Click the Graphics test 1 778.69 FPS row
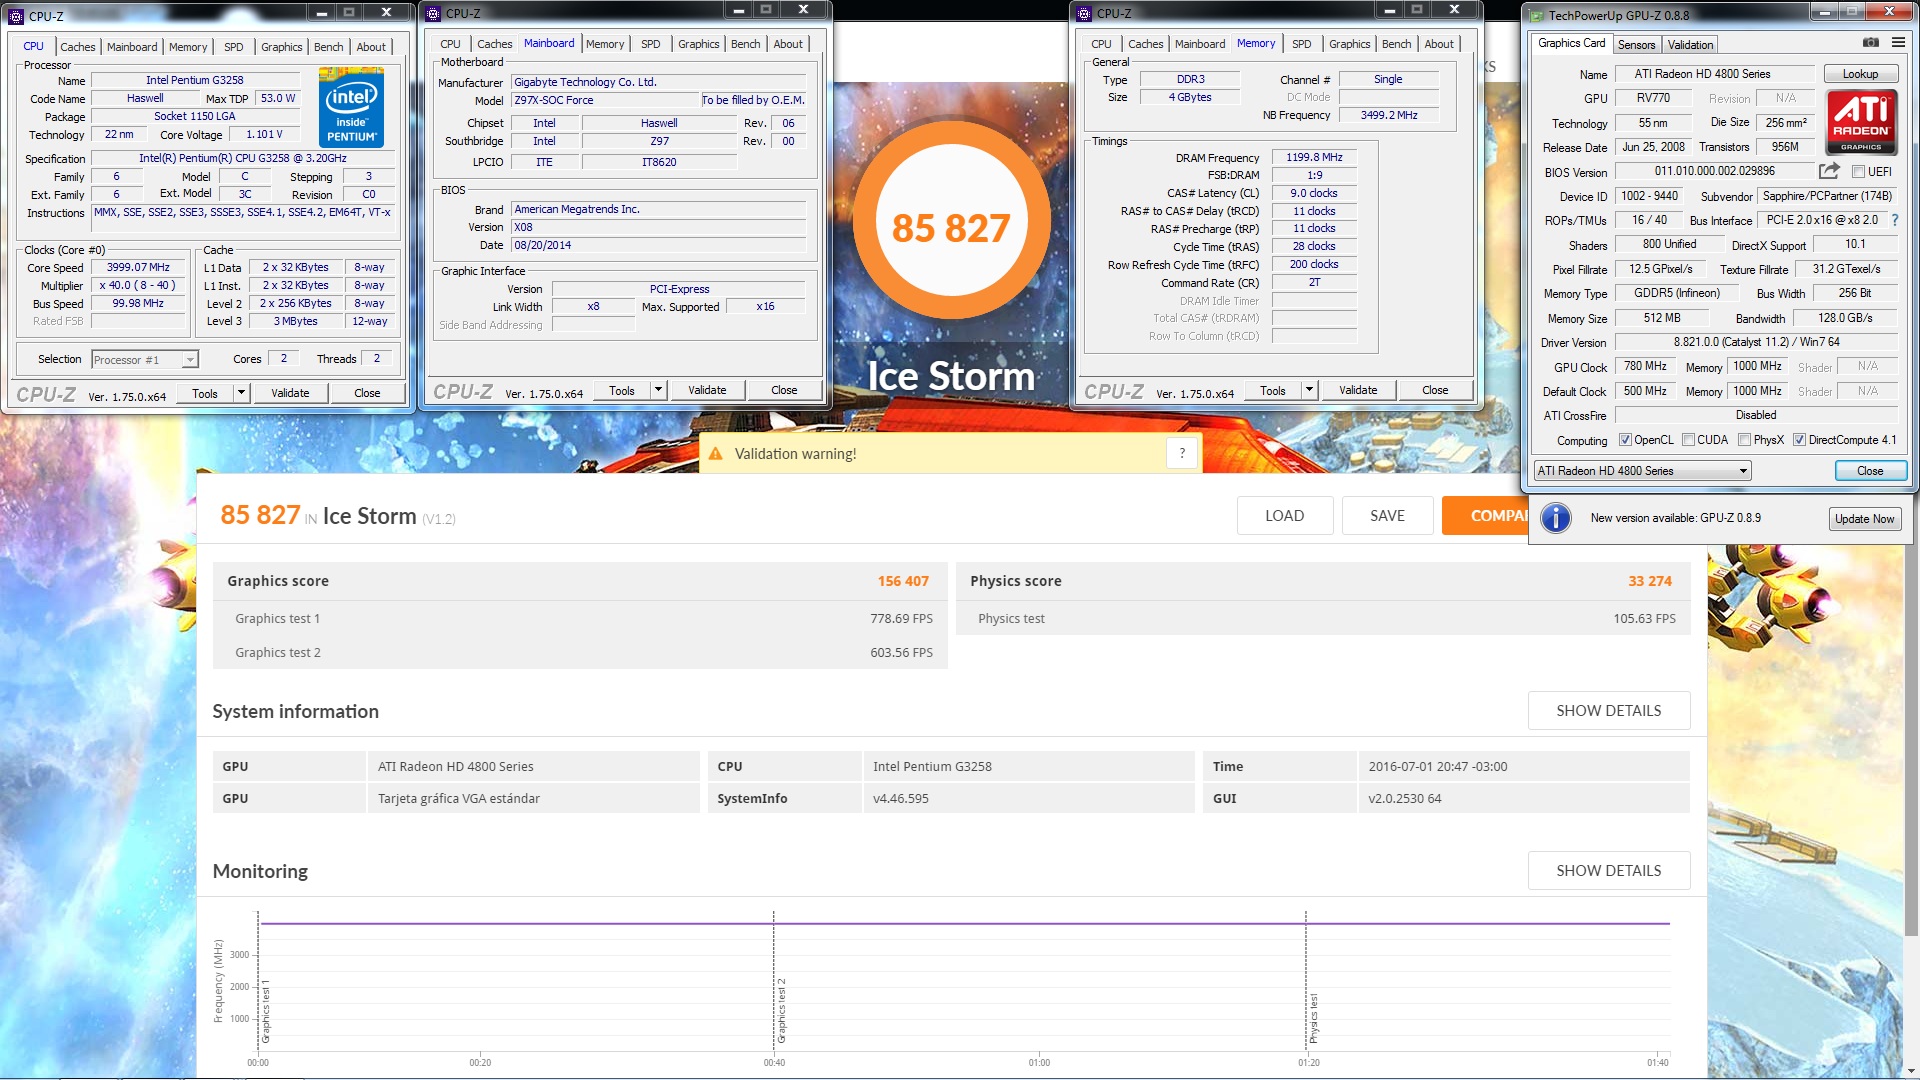1920x1080 pixels. pyautogui.click(x=580, y=619)
